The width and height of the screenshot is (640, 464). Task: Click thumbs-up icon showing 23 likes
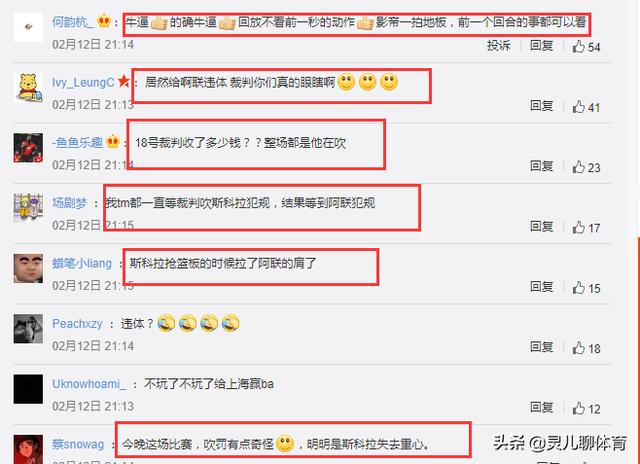pos(578,167)
